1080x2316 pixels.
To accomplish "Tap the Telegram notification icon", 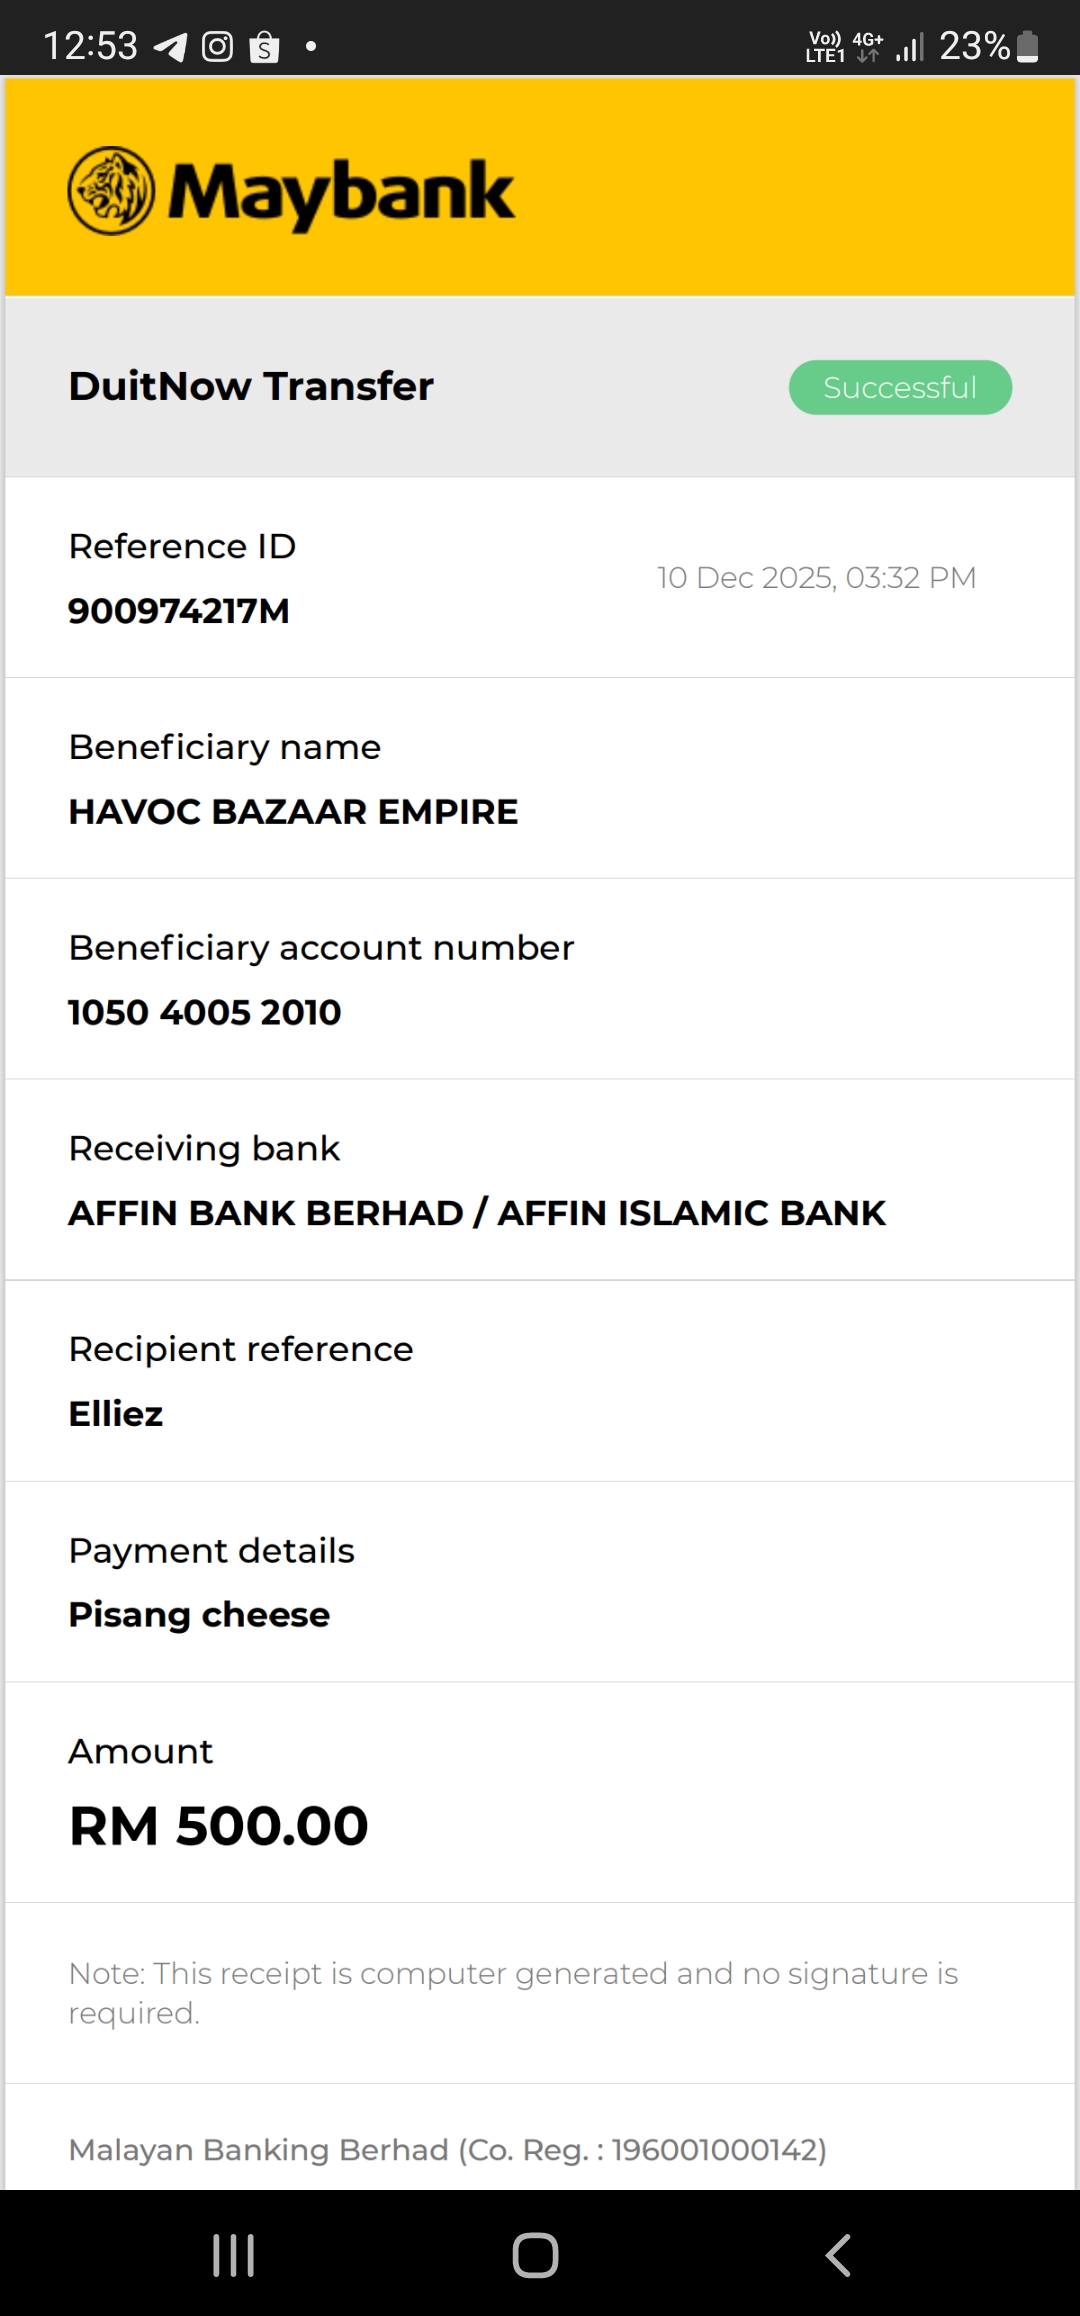I will tap(170, 47).
